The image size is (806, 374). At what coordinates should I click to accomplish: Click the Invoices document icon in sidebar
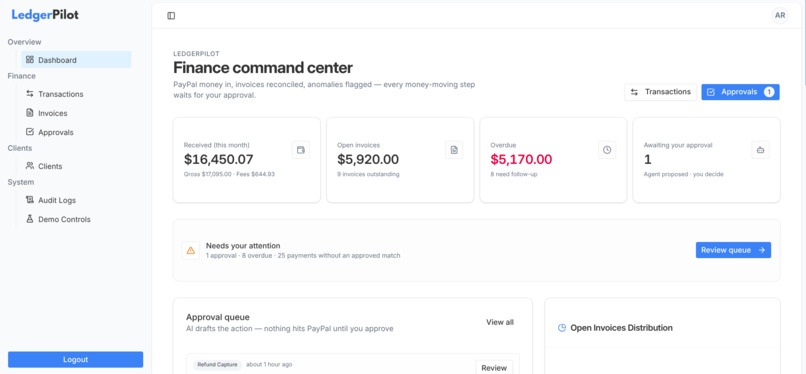click(30, 113)
